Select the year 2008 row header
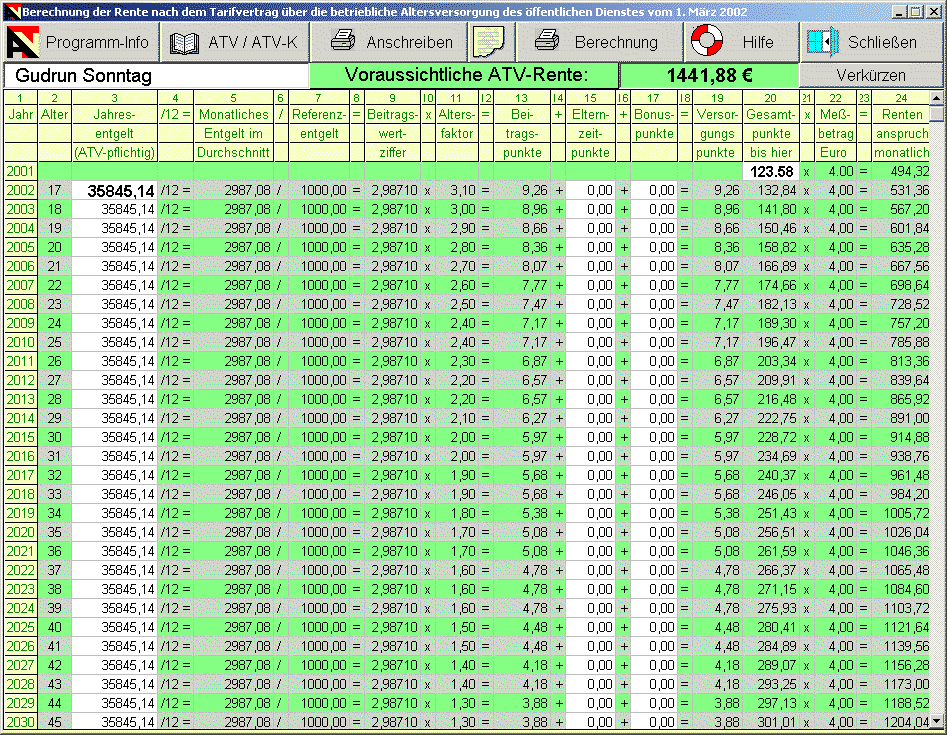Screen dimensions: 947x735 (x=21, y=304)
